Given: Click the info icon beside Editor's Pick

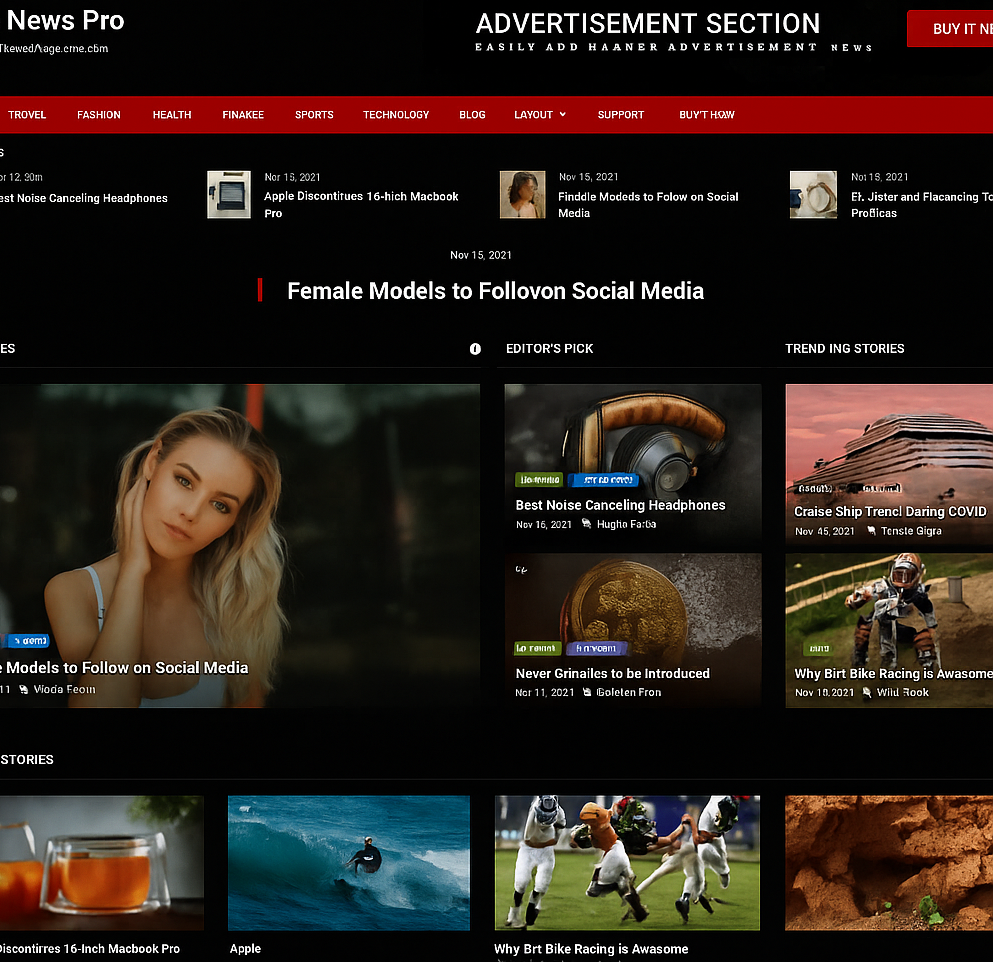Looking at the screenshot, I should pos(475,349).
